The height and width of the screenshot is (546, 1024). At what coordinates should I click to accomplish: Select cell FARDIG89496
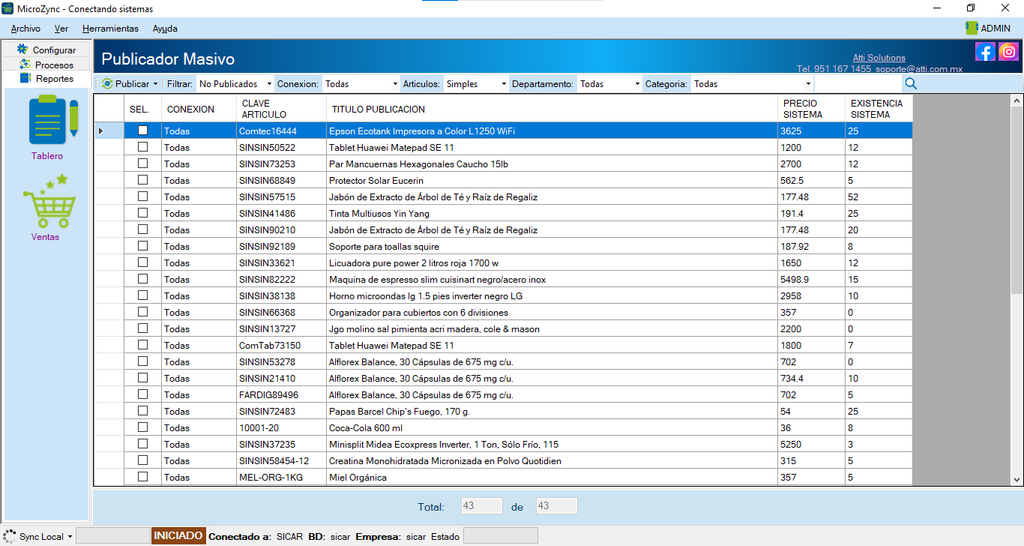point(281,394)
